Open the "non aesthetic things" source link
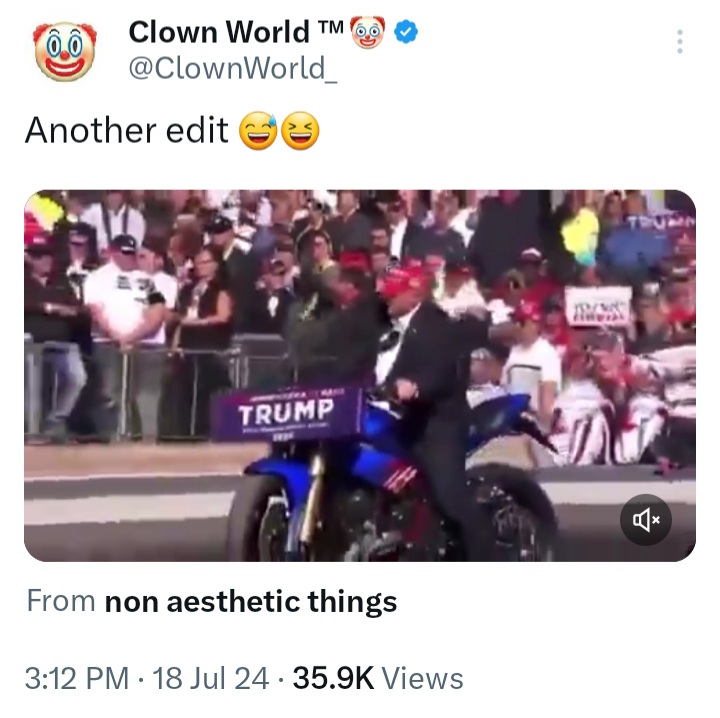720x718 pixels. click(x=251, y=602)
